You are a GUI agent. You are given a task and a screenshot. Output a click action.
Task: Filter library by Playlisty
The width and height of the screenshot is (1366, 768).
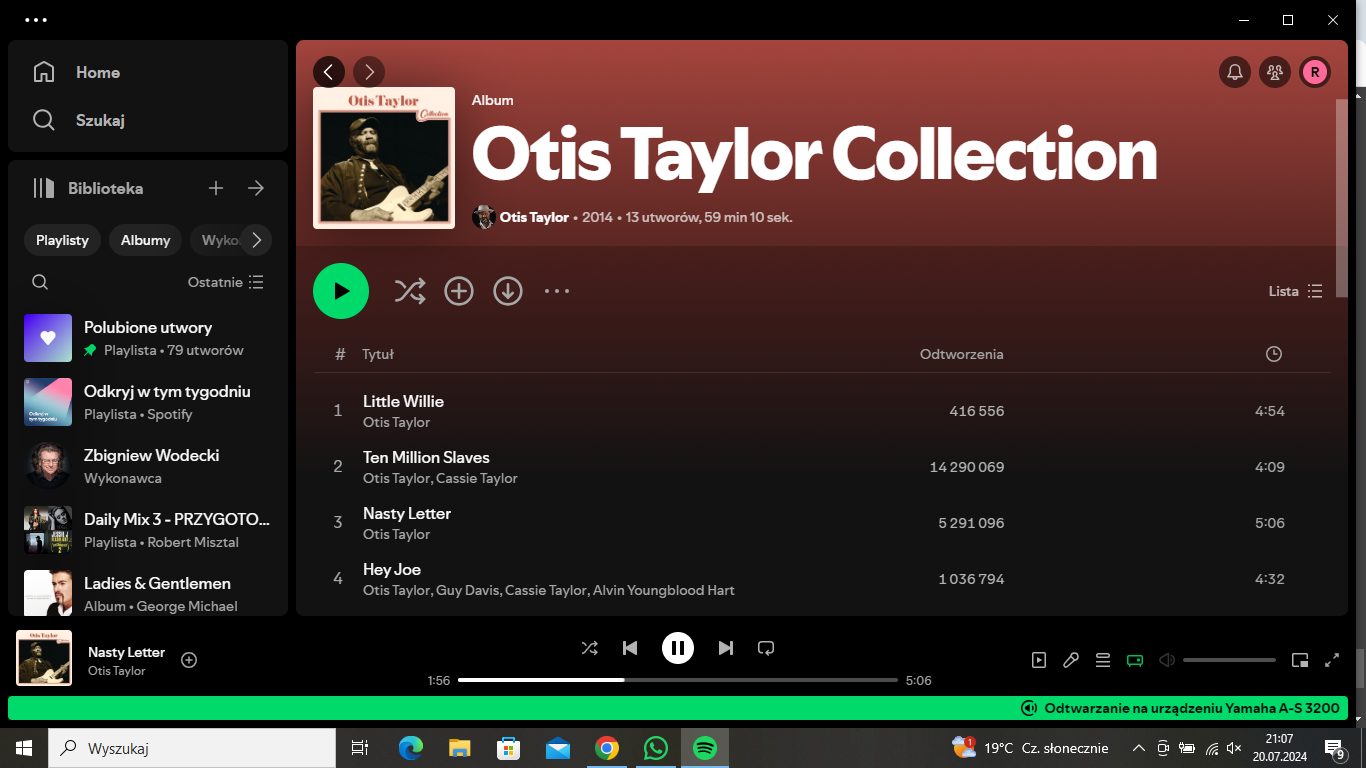point(62,240)
